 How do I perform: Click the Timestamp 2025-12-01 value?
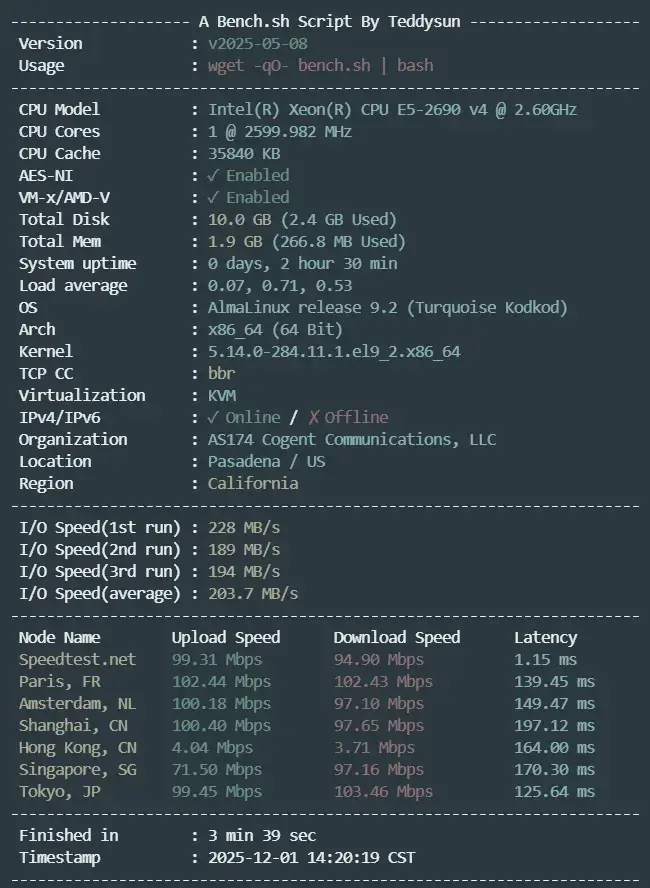point(311,857)
